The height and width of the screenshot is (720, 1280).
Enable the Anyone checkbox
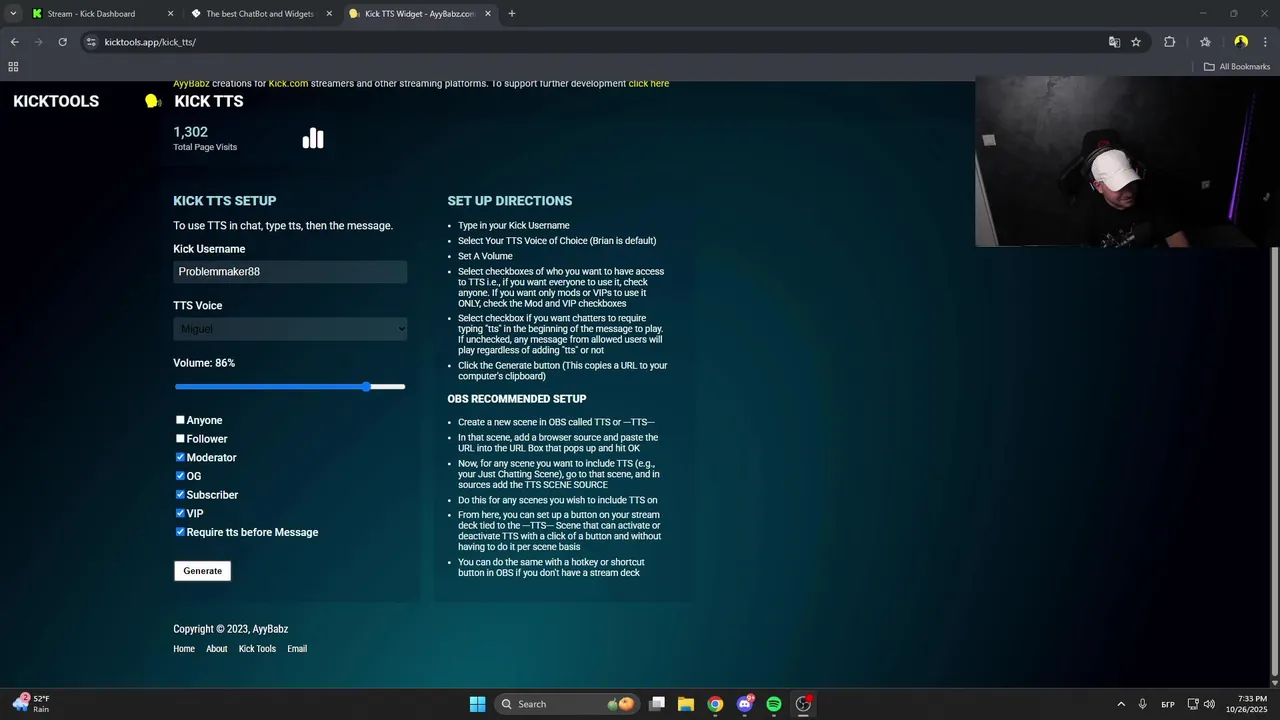(x=180, y=420)
